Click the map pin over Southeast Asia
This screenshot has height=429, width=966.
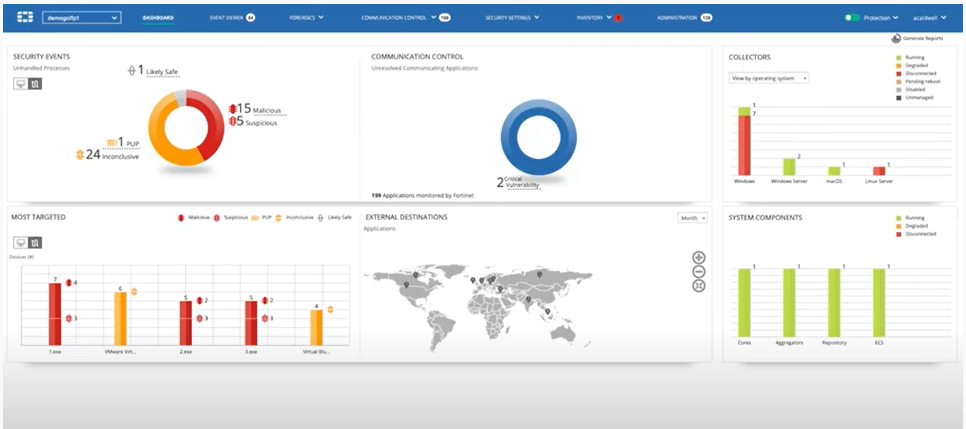[547, 311]
